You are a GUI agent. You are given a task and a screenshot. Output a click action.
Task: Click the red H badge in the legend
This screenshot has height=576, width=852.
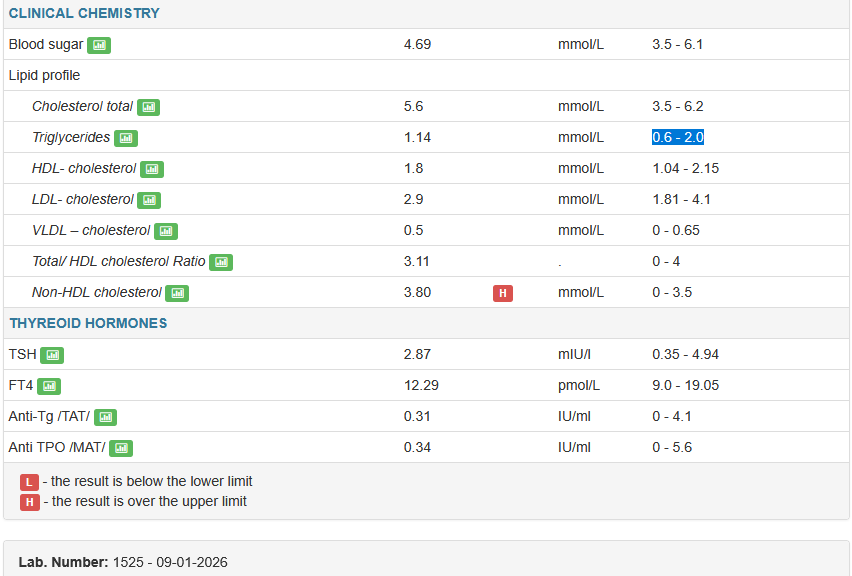30,502
